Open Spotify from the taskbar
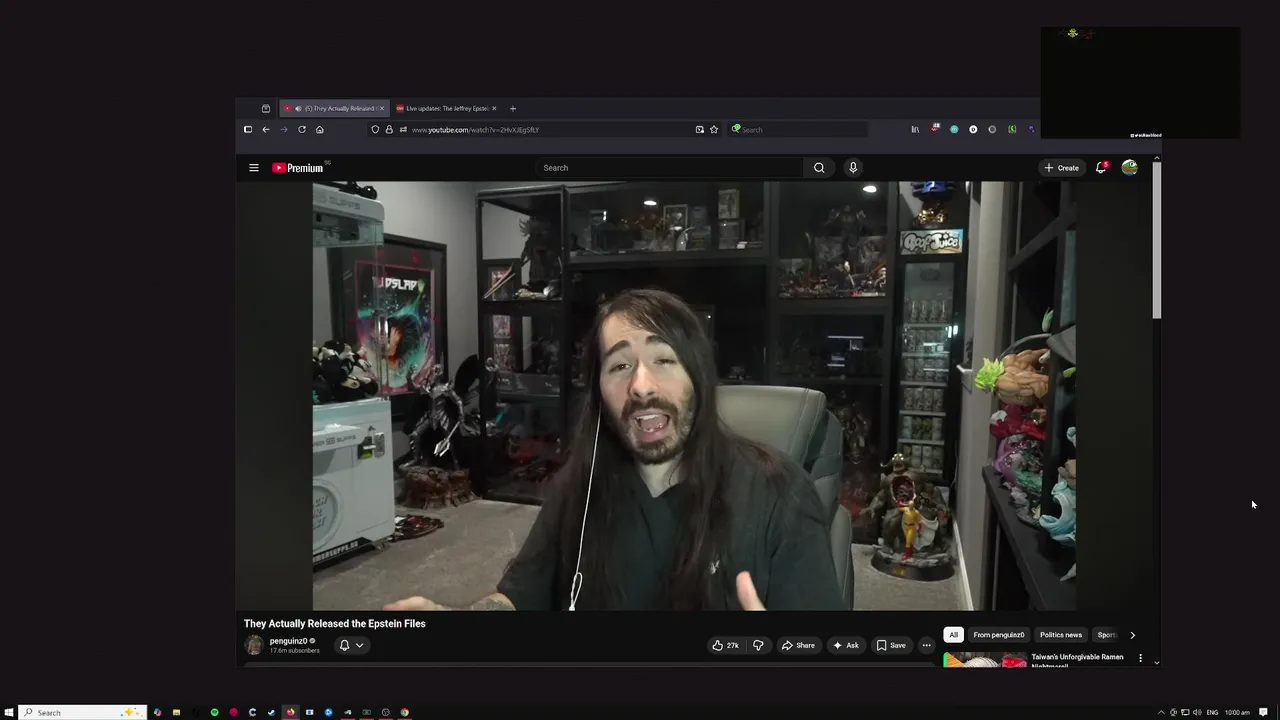The height and width of the screenshot is (720, 1280). point(214,712)
